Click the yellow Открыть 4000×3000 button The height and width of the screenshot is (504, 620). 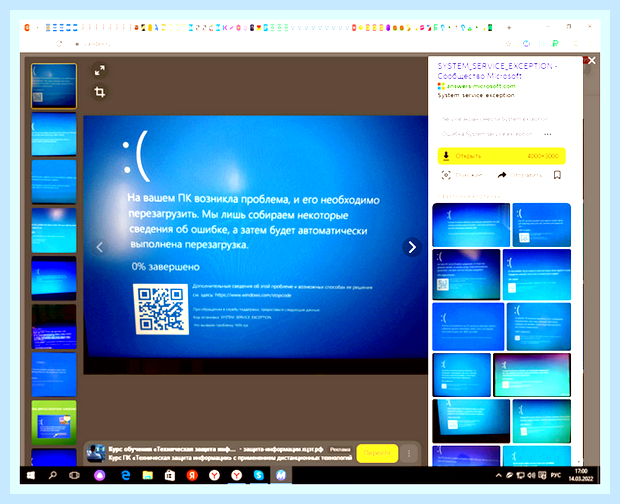click(501, 156)
